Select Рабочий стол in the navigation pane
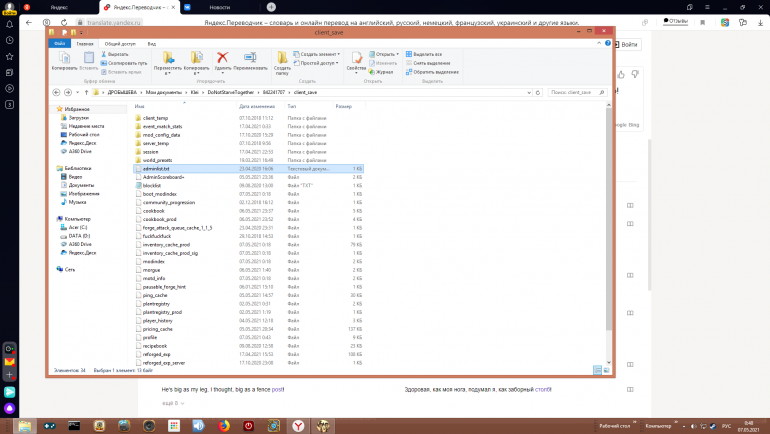Viewport: 770px width, 434px height. tap(80, 135)
